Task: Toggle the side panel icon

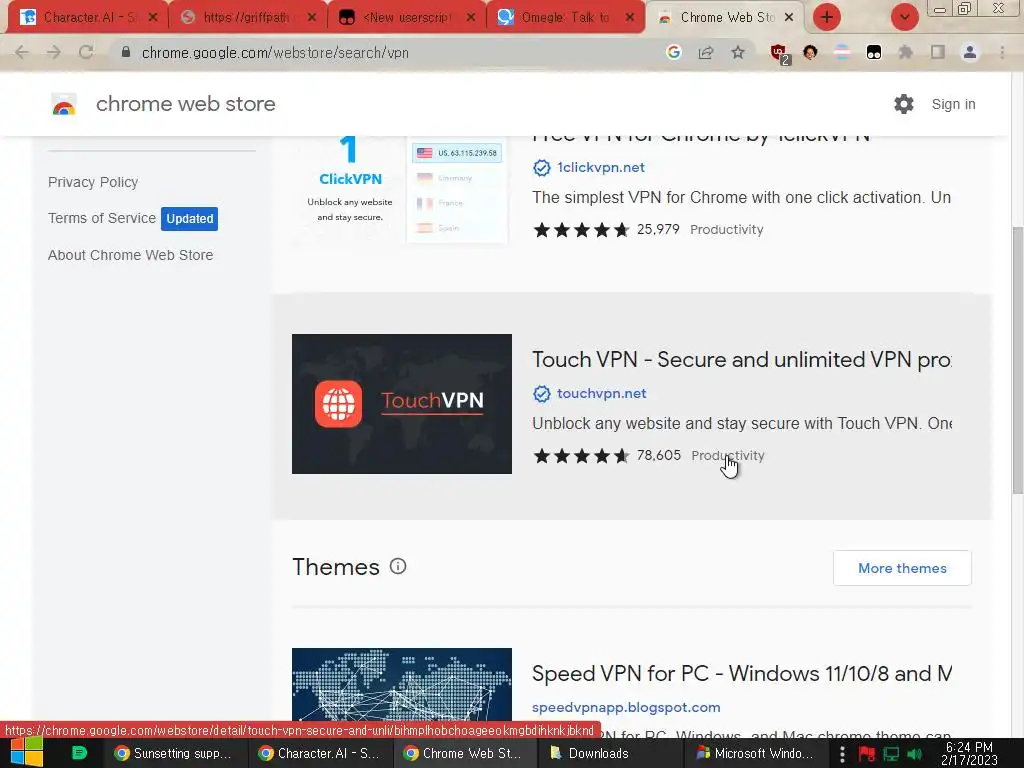Action: [x=938, y=52]
